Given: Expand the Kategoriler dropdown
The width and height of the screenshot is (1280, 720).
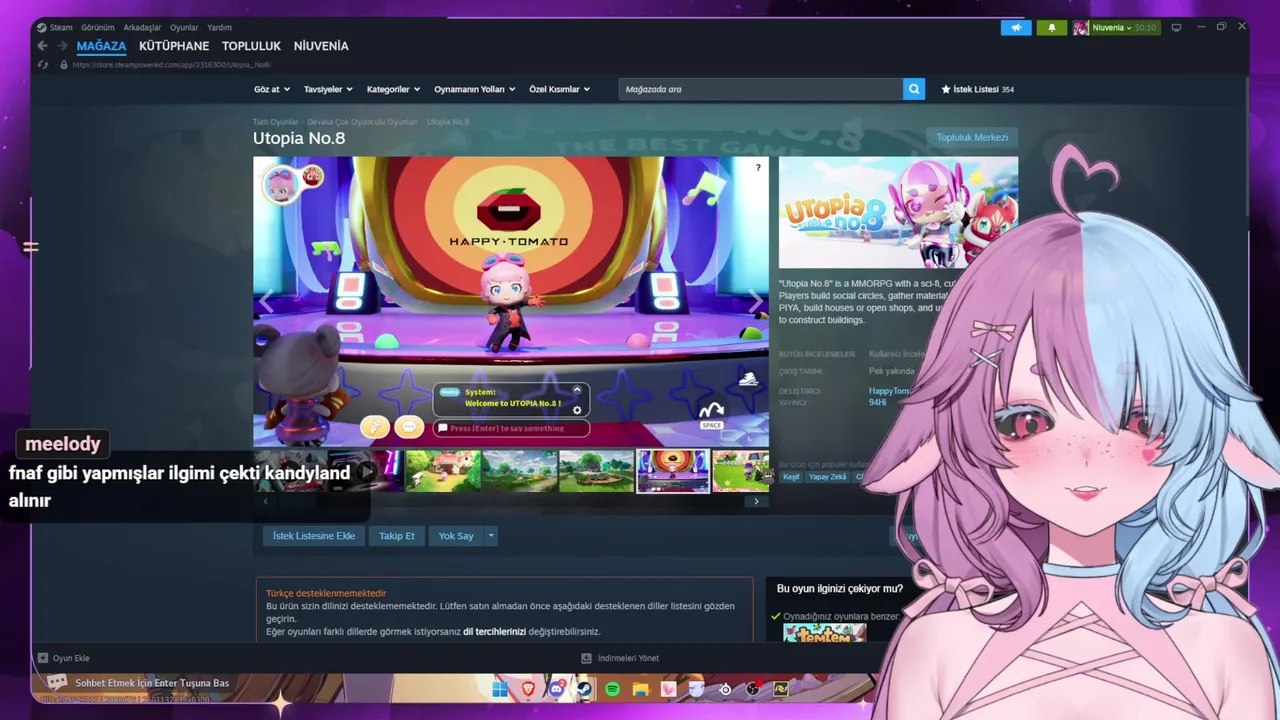Looking at the screenshot, I should 393,89.
